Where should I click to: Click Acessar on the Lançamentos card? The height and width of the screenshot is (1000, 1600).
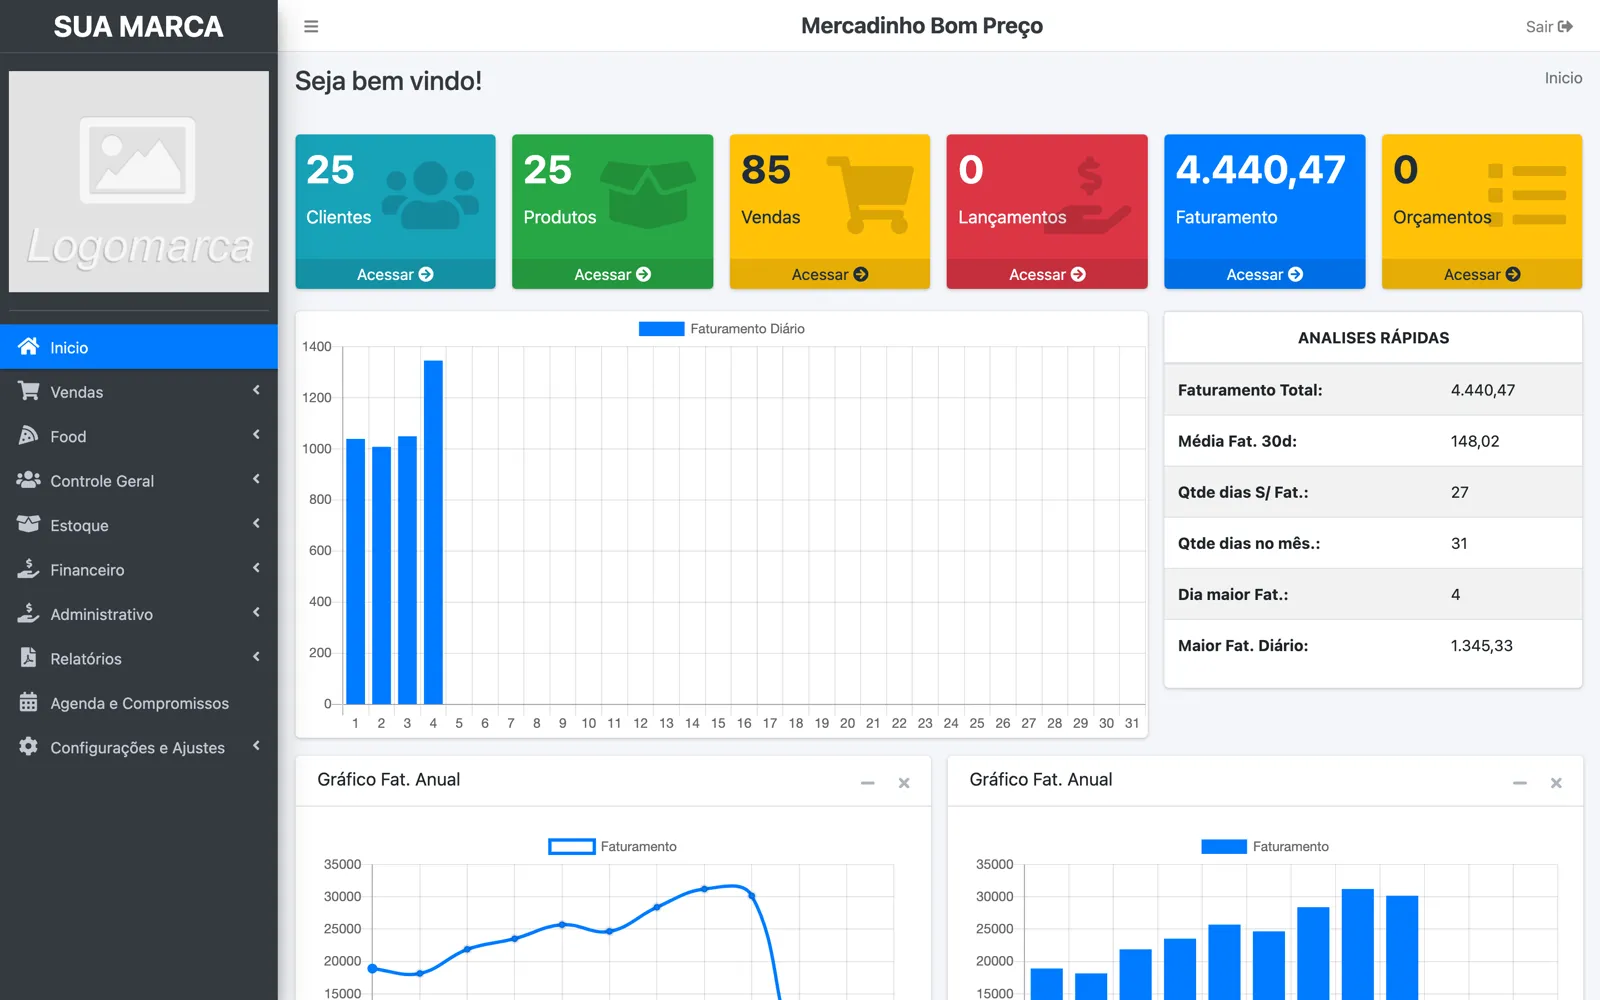[x=1047, y=274]
